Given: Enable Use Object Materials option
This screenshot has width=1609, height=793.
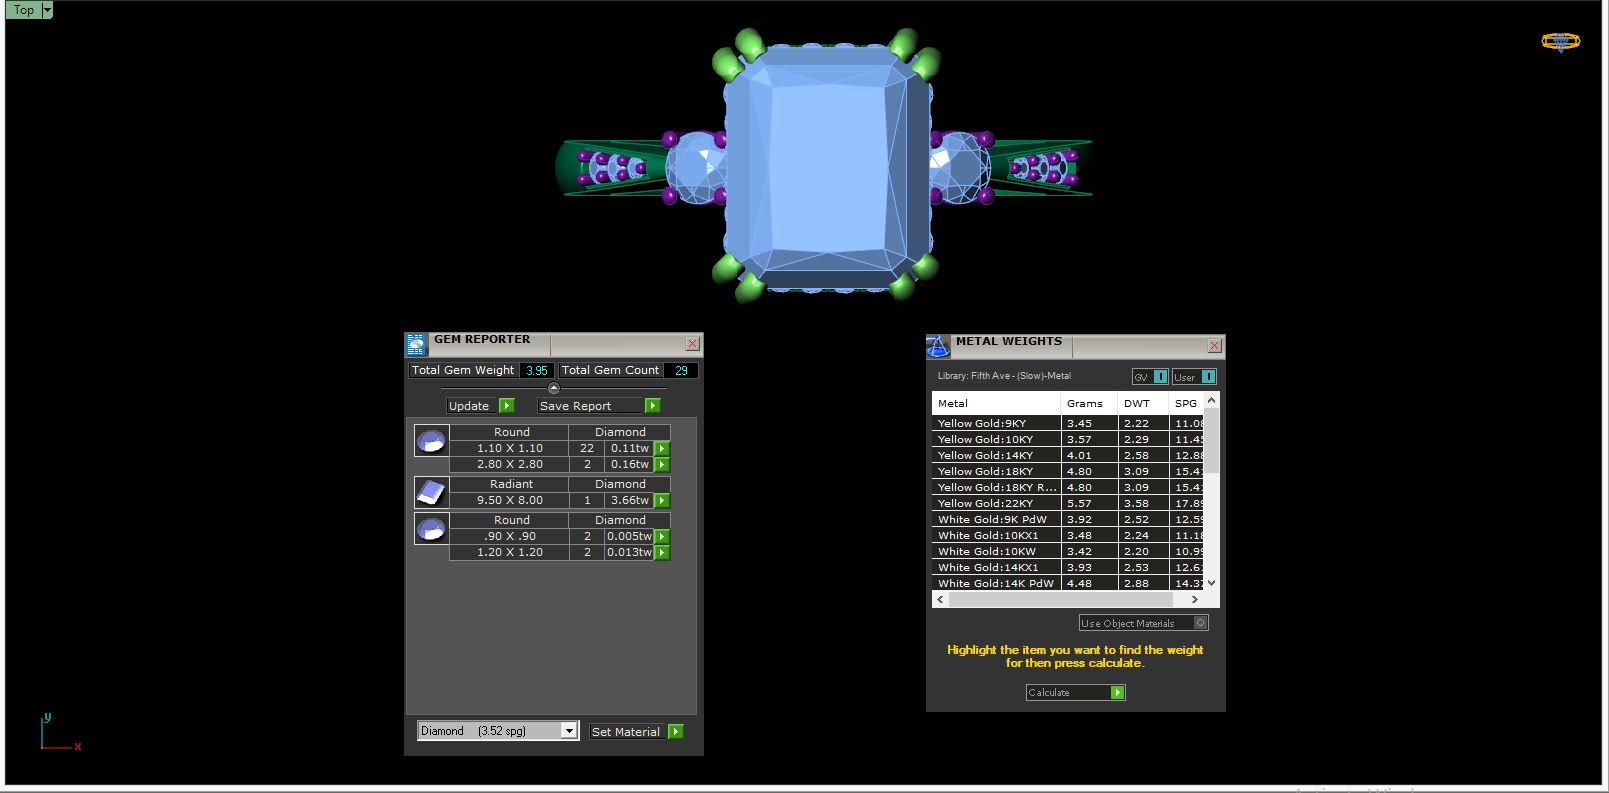Looking at the screenshot, I should 1201,623.
